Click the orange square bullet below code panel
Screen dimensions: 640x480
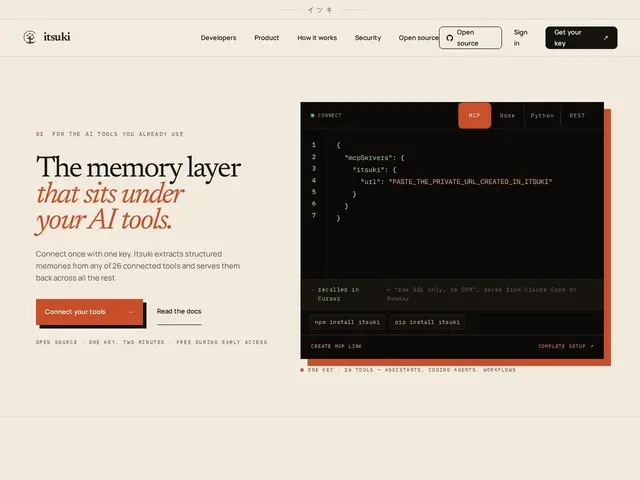[x=302, y=370]
